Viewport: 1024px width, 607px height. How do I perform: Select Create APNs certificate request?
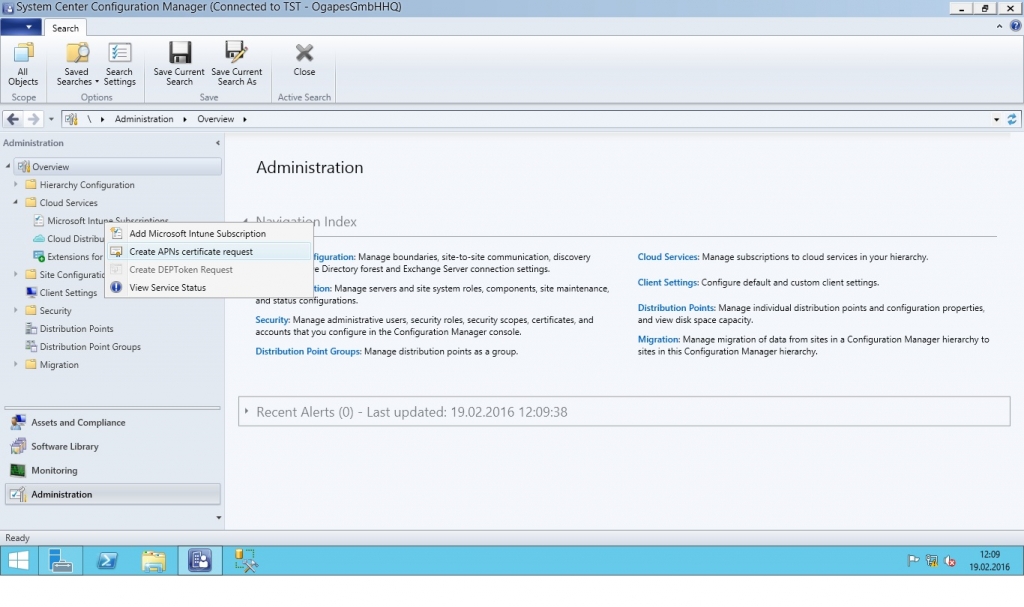(x=191, y=252)
